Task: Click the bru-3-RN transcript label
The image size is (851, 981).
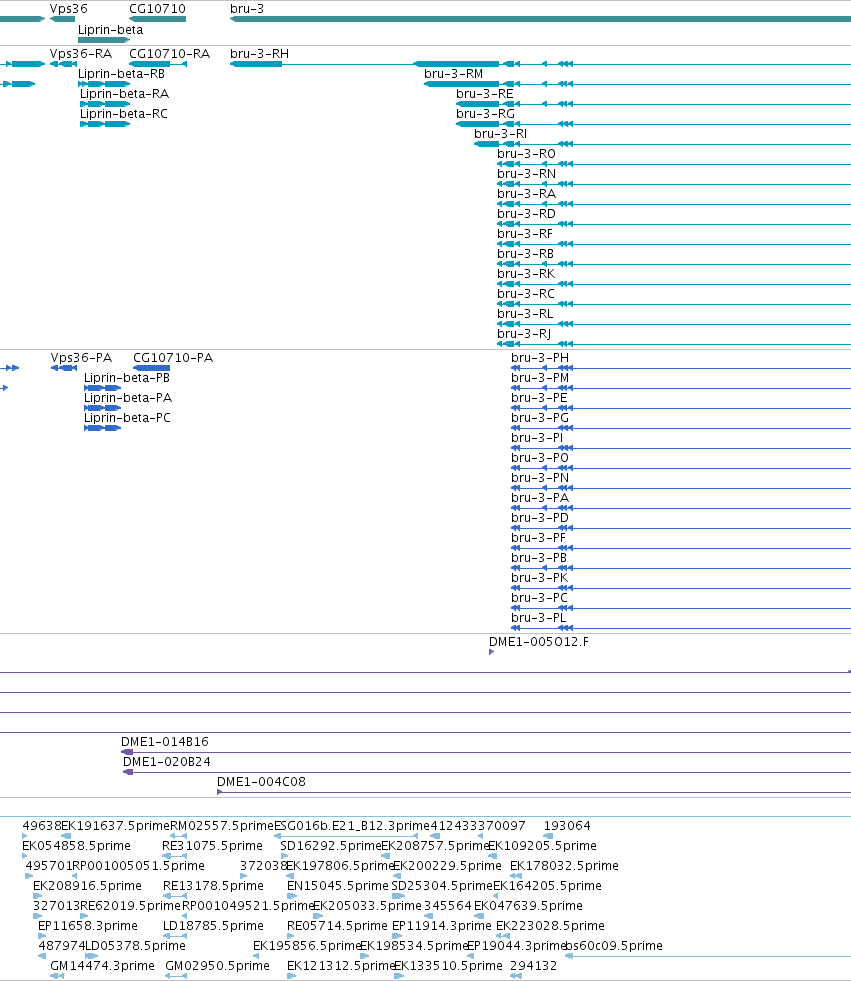Action: pyautogui.click(x=526, y=174)
